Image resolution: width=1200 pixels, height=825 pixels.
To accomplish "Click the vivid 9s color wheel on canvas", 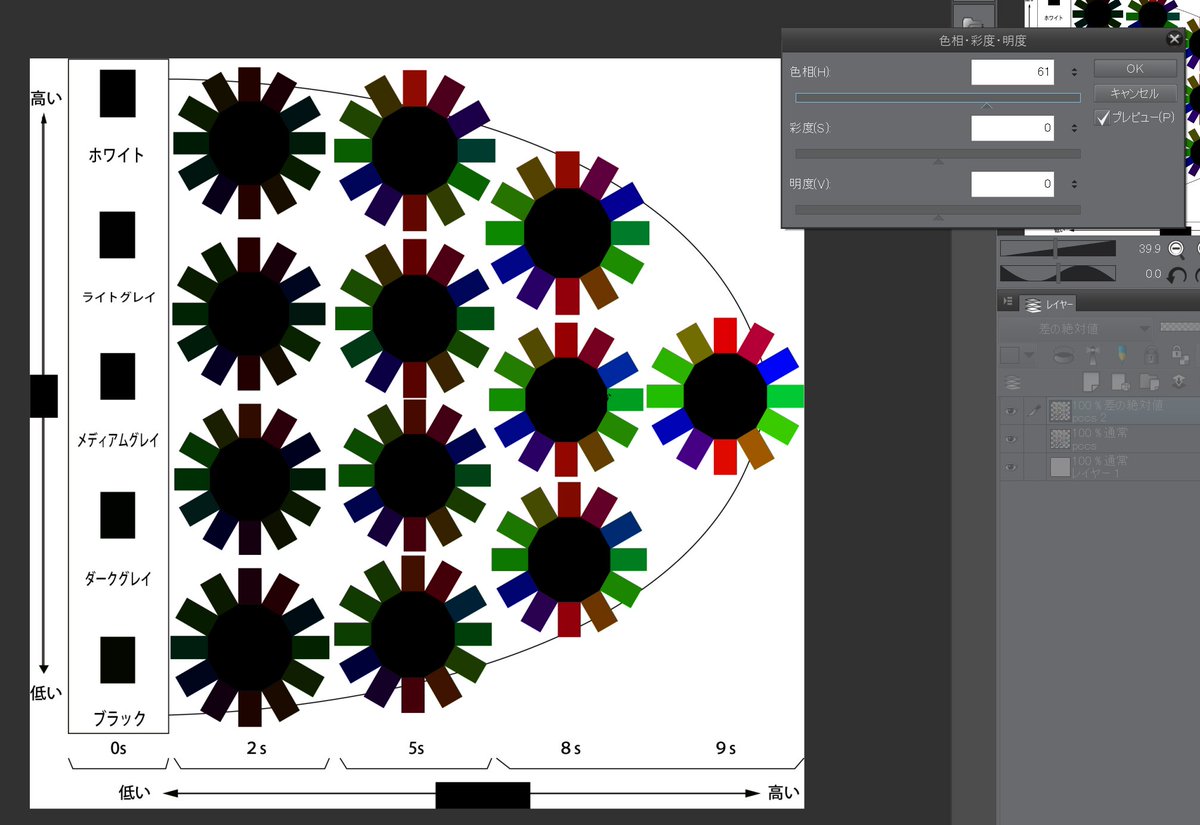I will click(726, 396).
